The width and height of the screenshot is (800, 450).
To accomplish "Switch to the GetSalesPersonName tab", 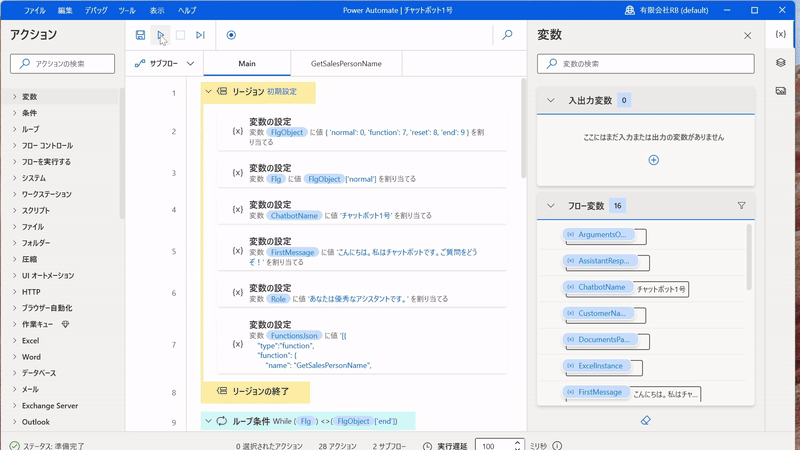I will 346,63.
